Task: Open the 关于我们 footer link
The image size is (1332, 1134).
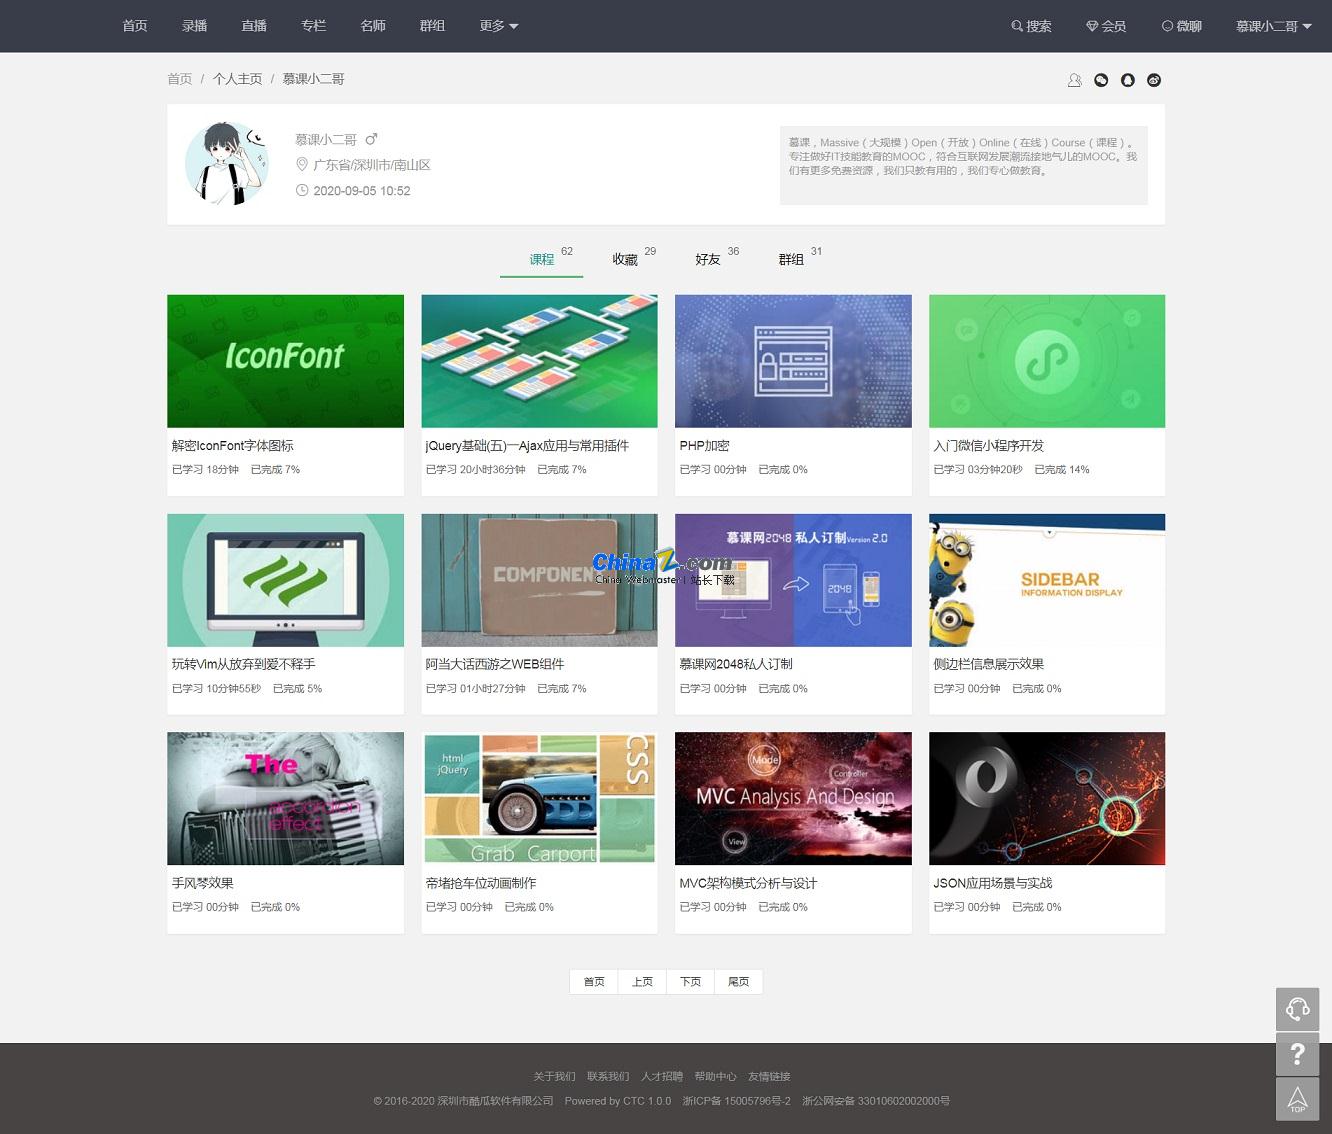Action: click(x=554, y=1076)
